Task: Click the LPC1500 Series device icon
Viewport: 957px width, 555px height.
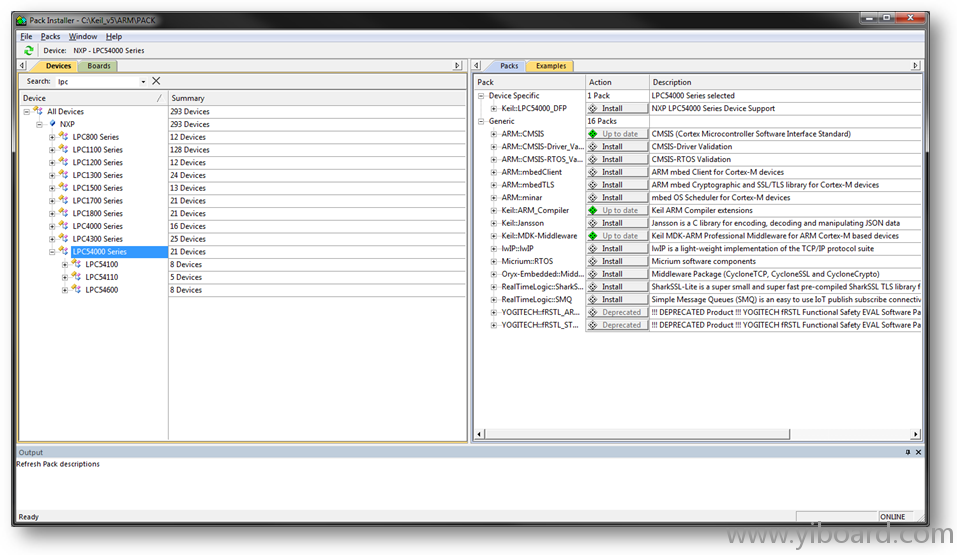Action: pos(64,188)
